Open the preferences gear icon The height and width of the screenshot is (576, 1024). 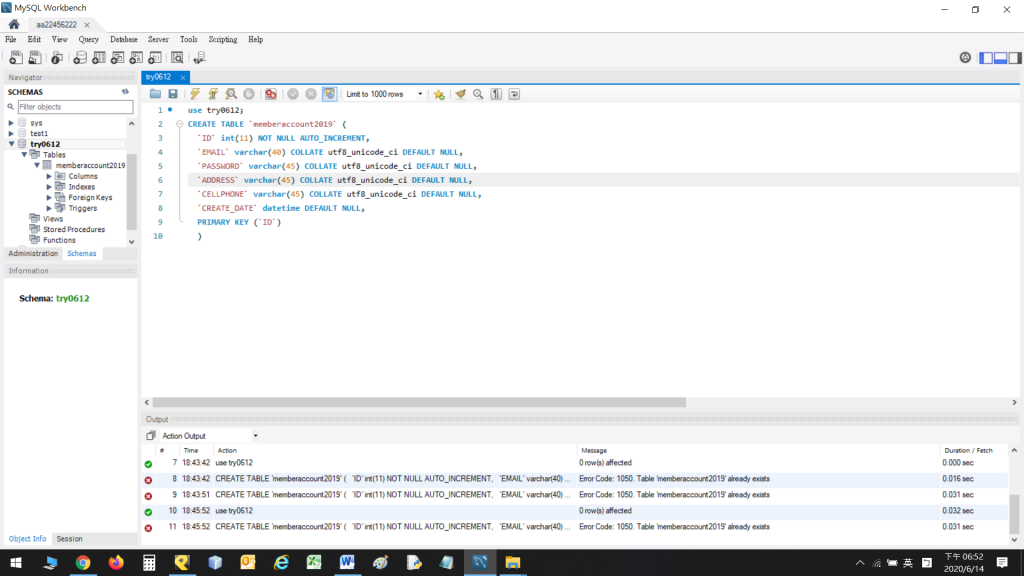[965, 58]
